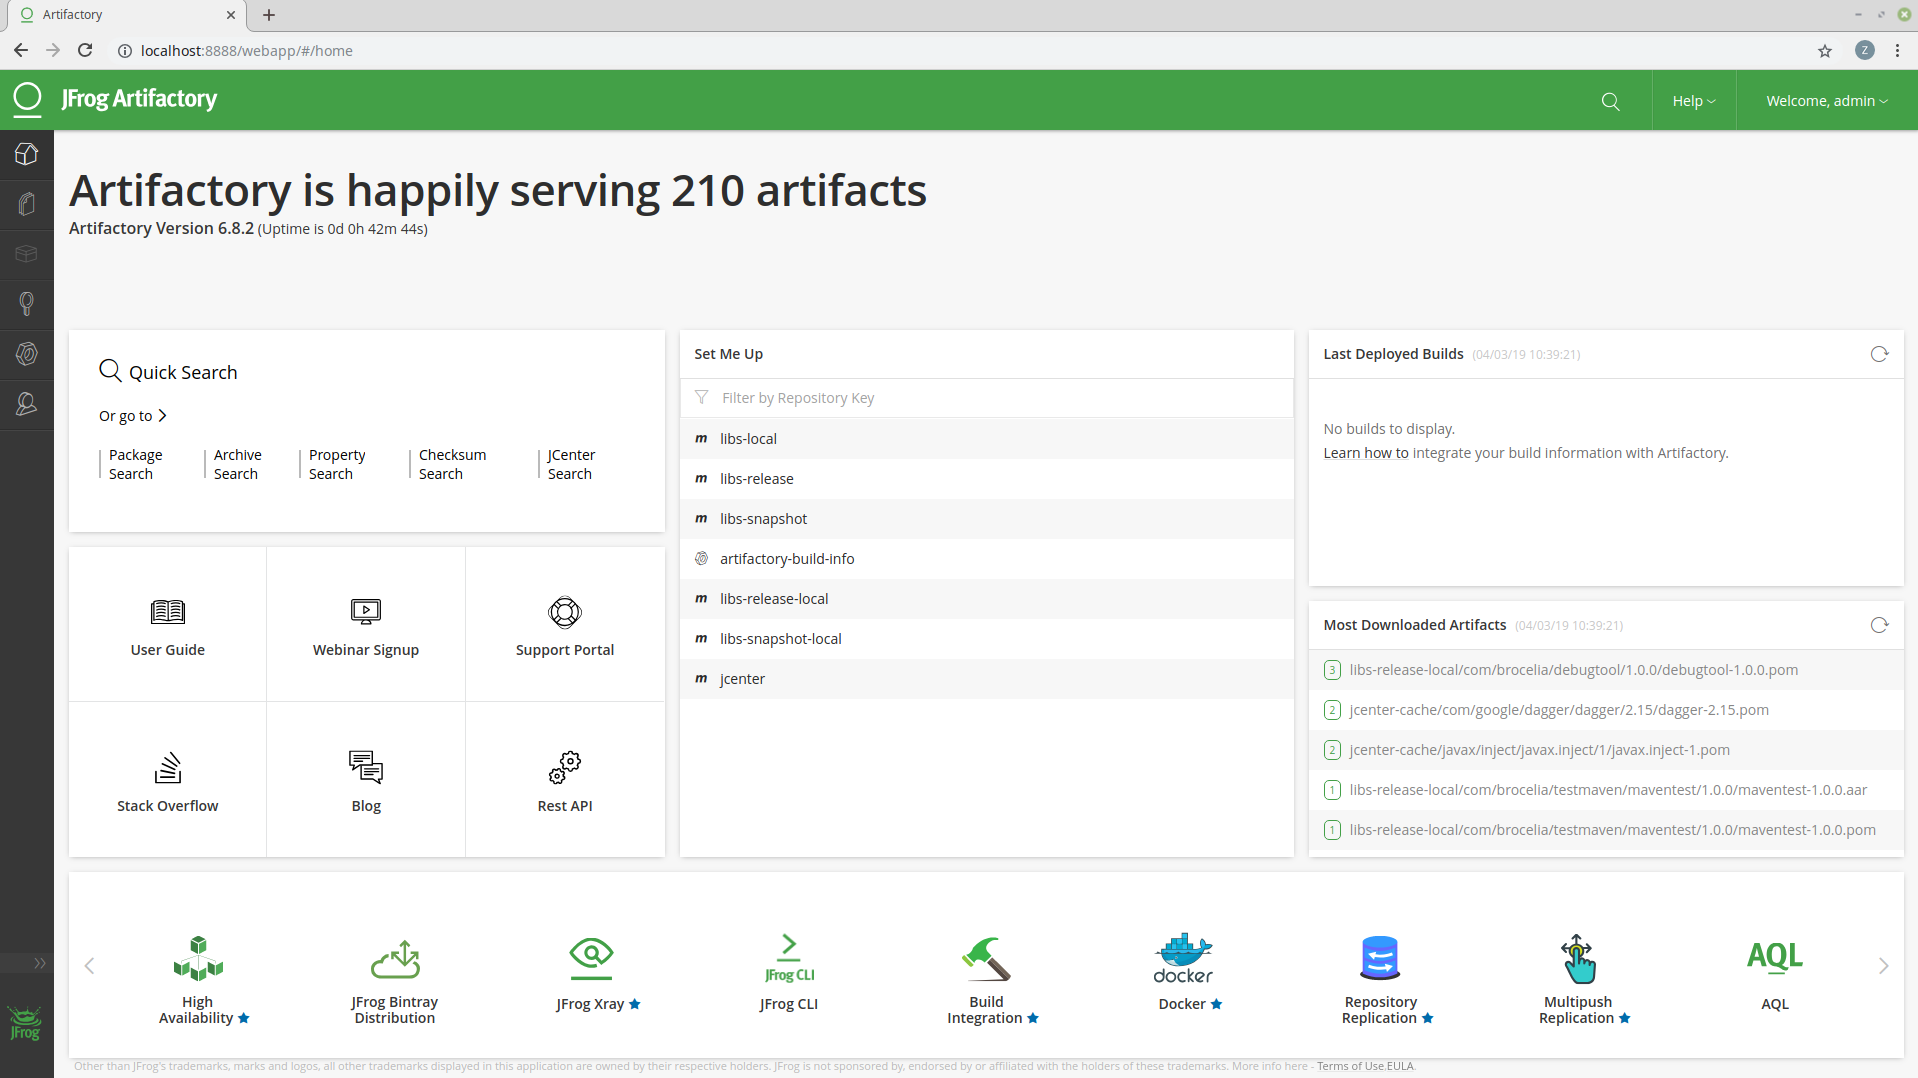Screen dimensions: 1918x1078
Task: Open debugtool-1.0.0.pom artifact link
Action: point(1573,670)
